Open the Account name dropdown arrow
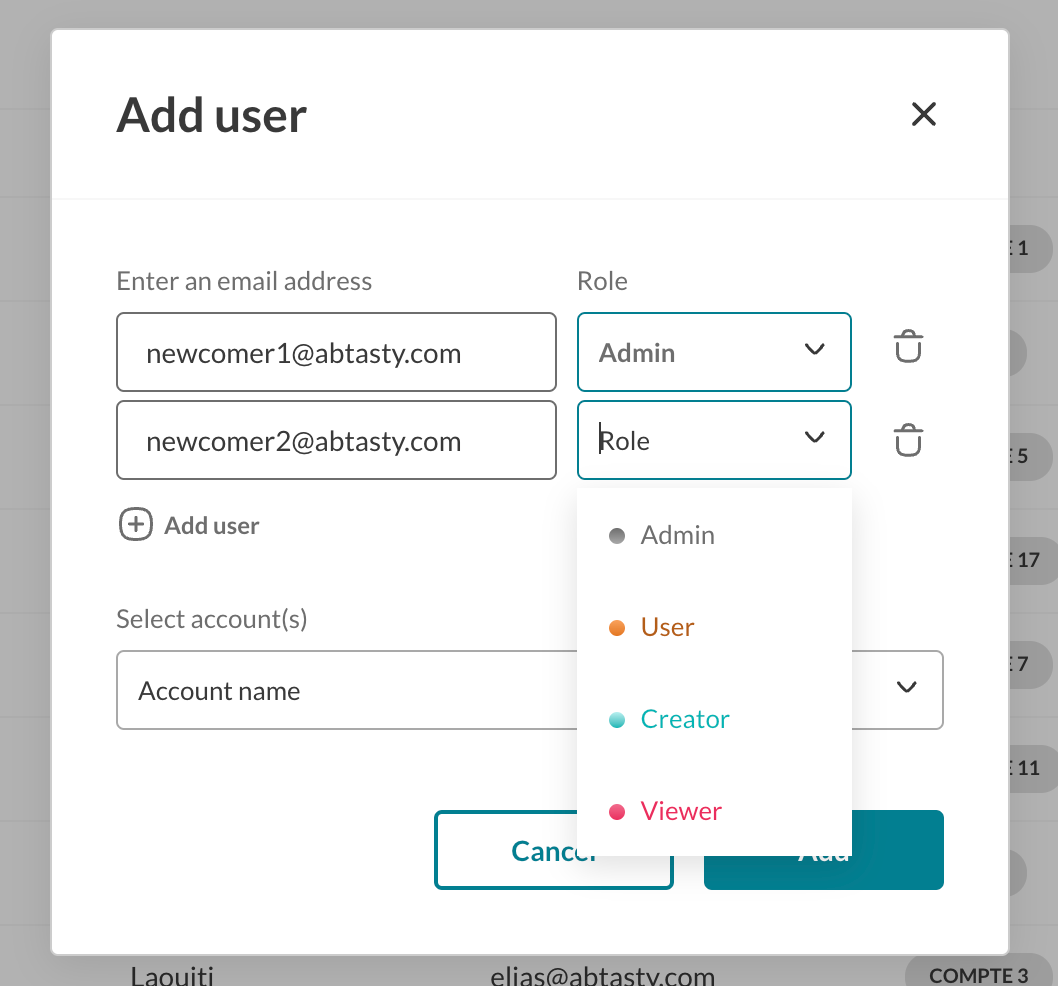Screen dimensions: 1058x986 coord(906,687)
